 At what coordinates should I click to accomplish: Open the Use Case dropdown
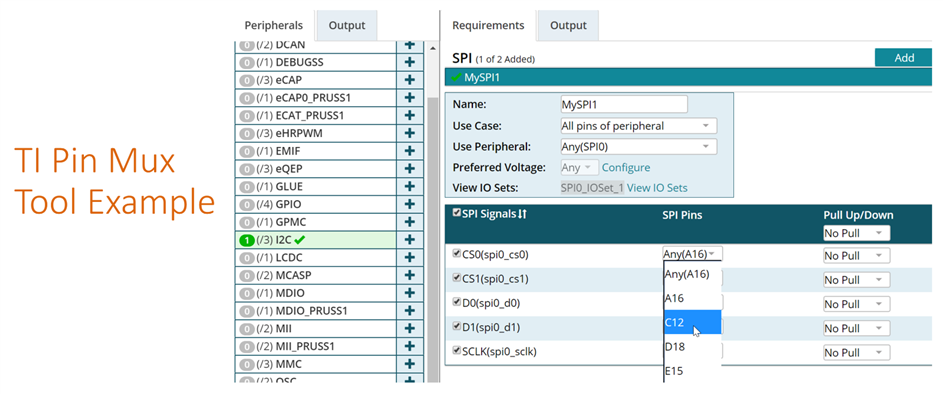pos(638,126)
